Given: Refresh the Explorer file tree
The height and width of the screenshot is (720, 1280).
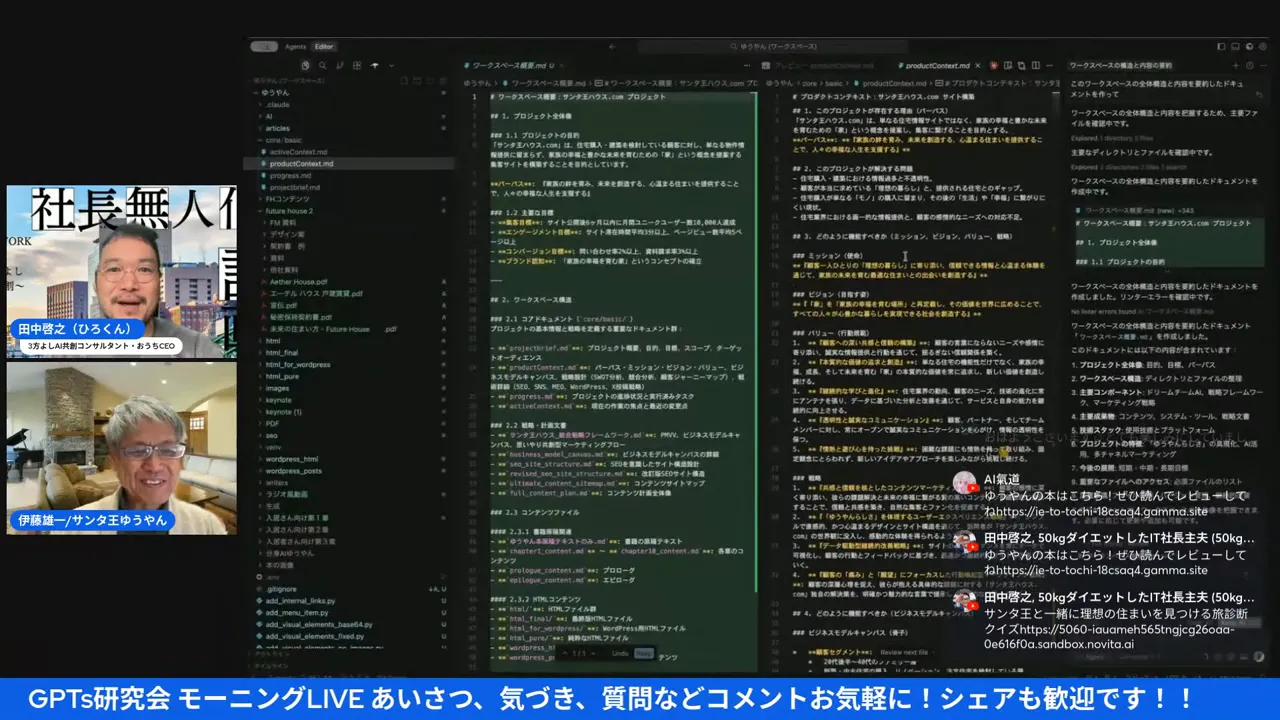Looking at the screenshot, I should (x=430, y=81).
